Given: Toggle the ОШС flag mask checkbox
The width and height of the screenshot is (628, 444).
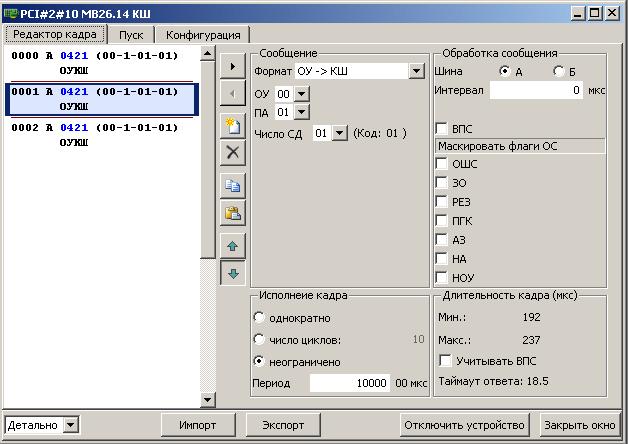Looking at the screenshot, I should [x=441, y=164].
